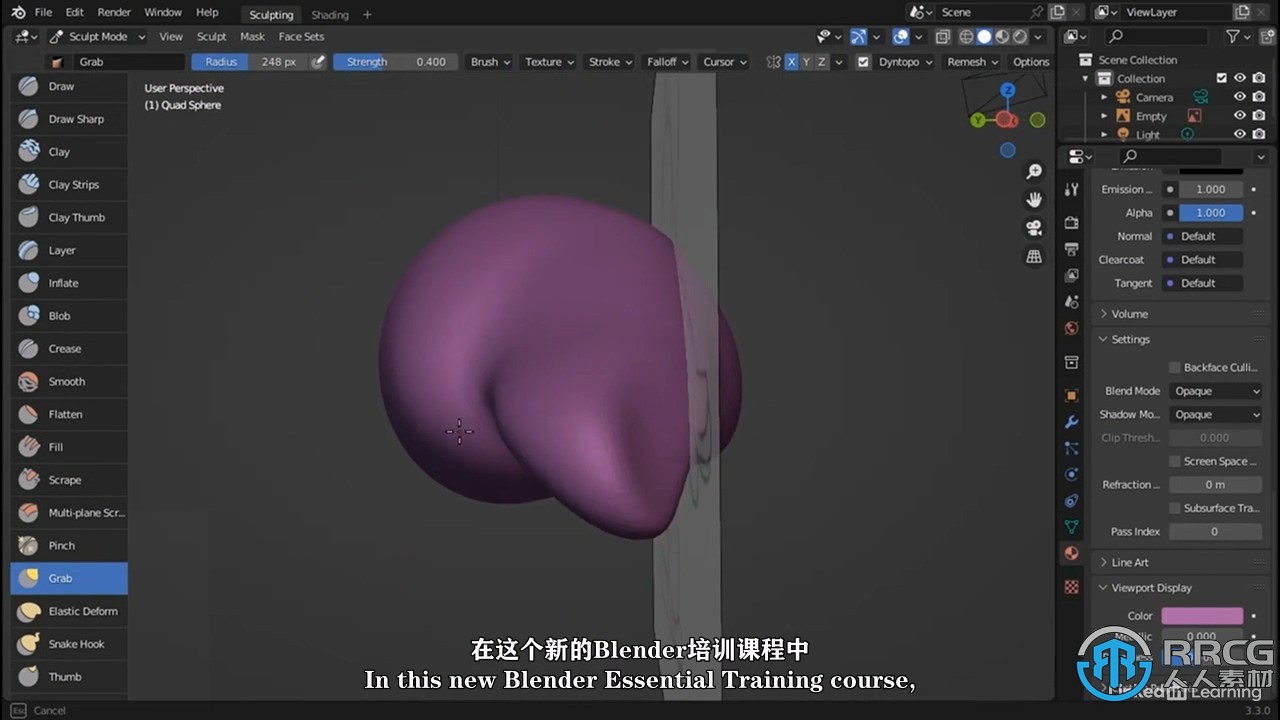Select the Inflate brush
Viewport: 1280px width, 720px height.
pos(69,283)
